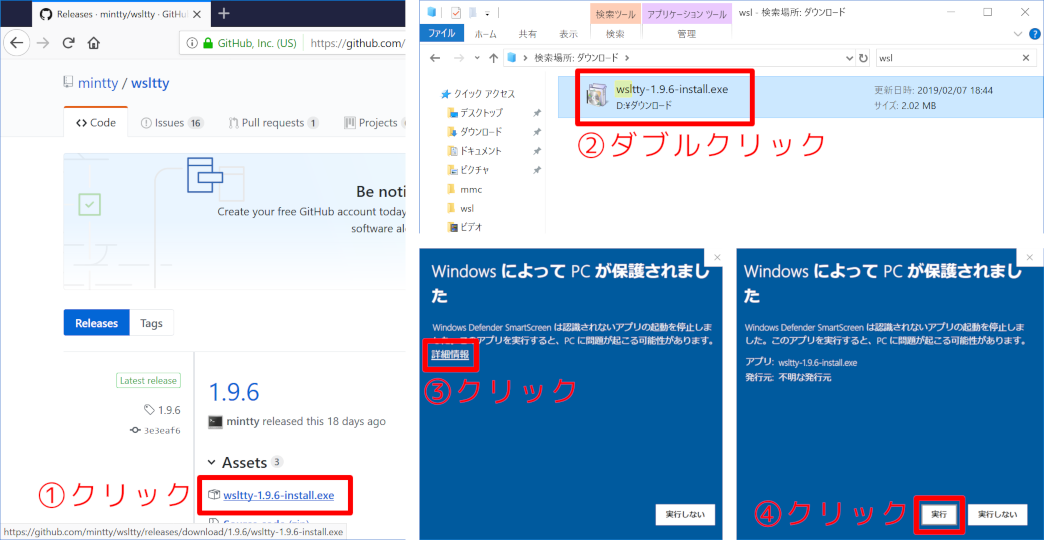Select ビデオ in Explorer sidebar
The width and height of the screenshot is (1044, 540).
[465, 227]
